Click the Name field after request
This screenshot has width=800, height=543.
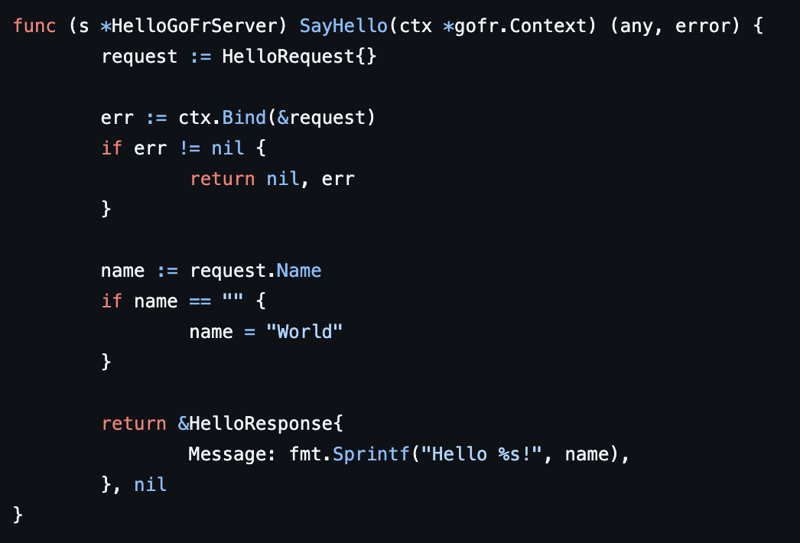pyautogui.click(x=299, y=271)
